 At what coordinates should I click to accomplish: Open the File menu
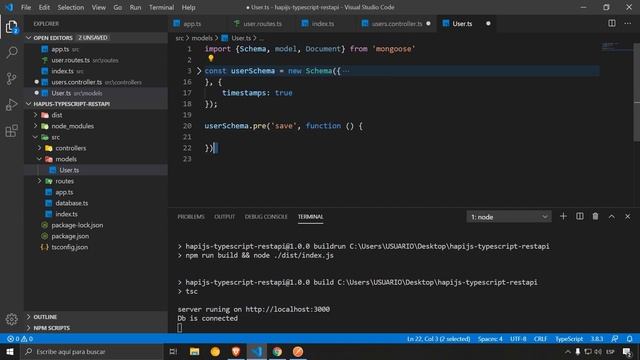click(26, 7)
